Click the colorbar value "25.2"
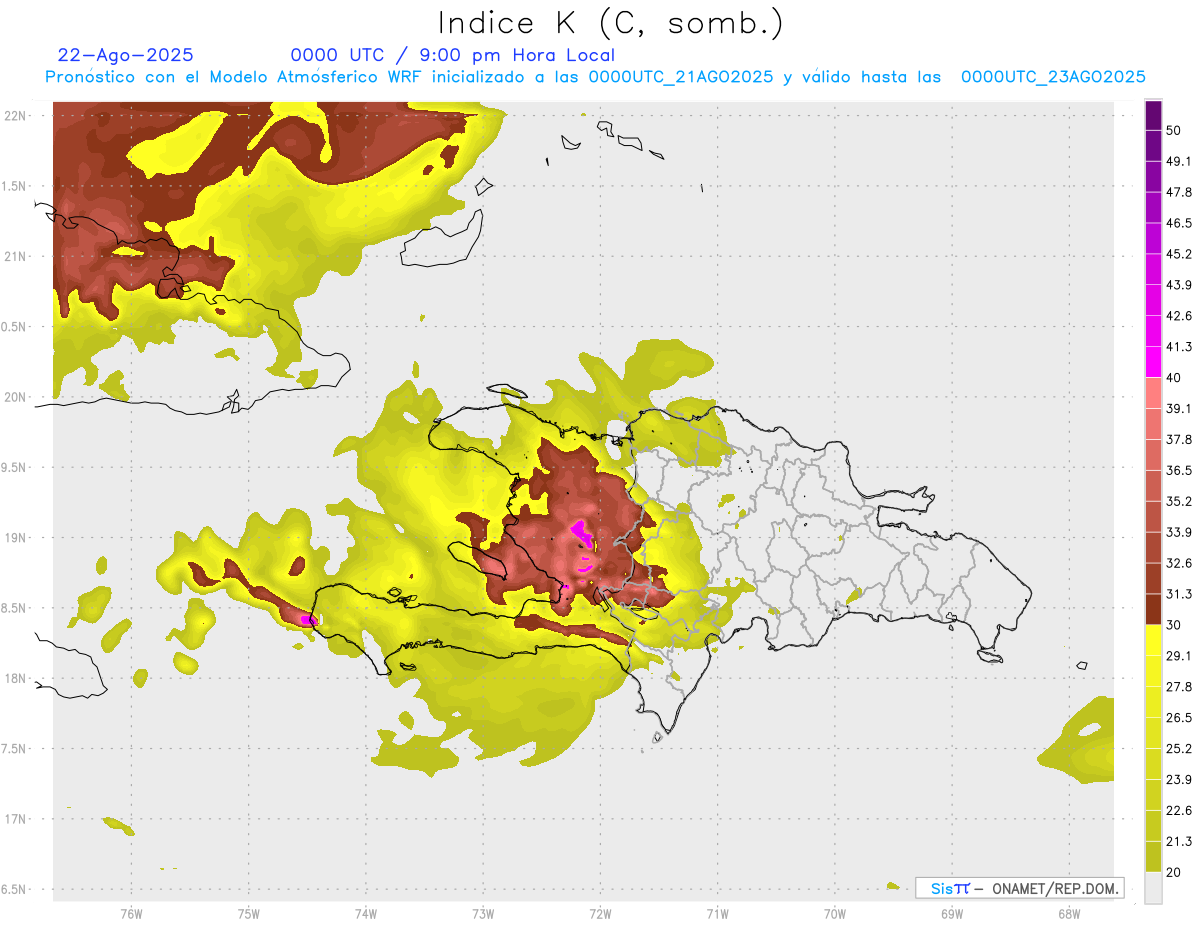The height and width of the screenshot is (927, 1200). 1179,749
